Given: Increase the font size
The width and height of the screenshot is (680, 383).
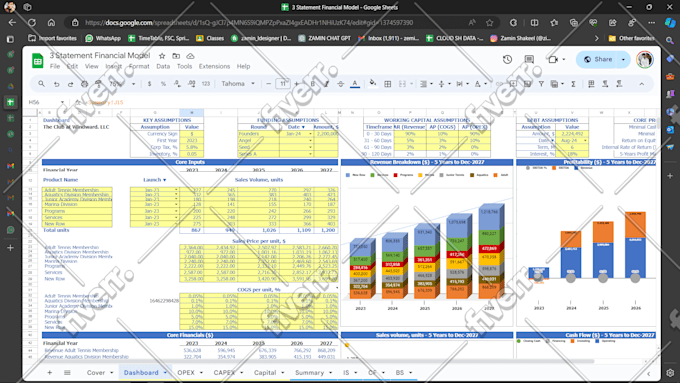Looking at the screenshot, I should (297, 84).
